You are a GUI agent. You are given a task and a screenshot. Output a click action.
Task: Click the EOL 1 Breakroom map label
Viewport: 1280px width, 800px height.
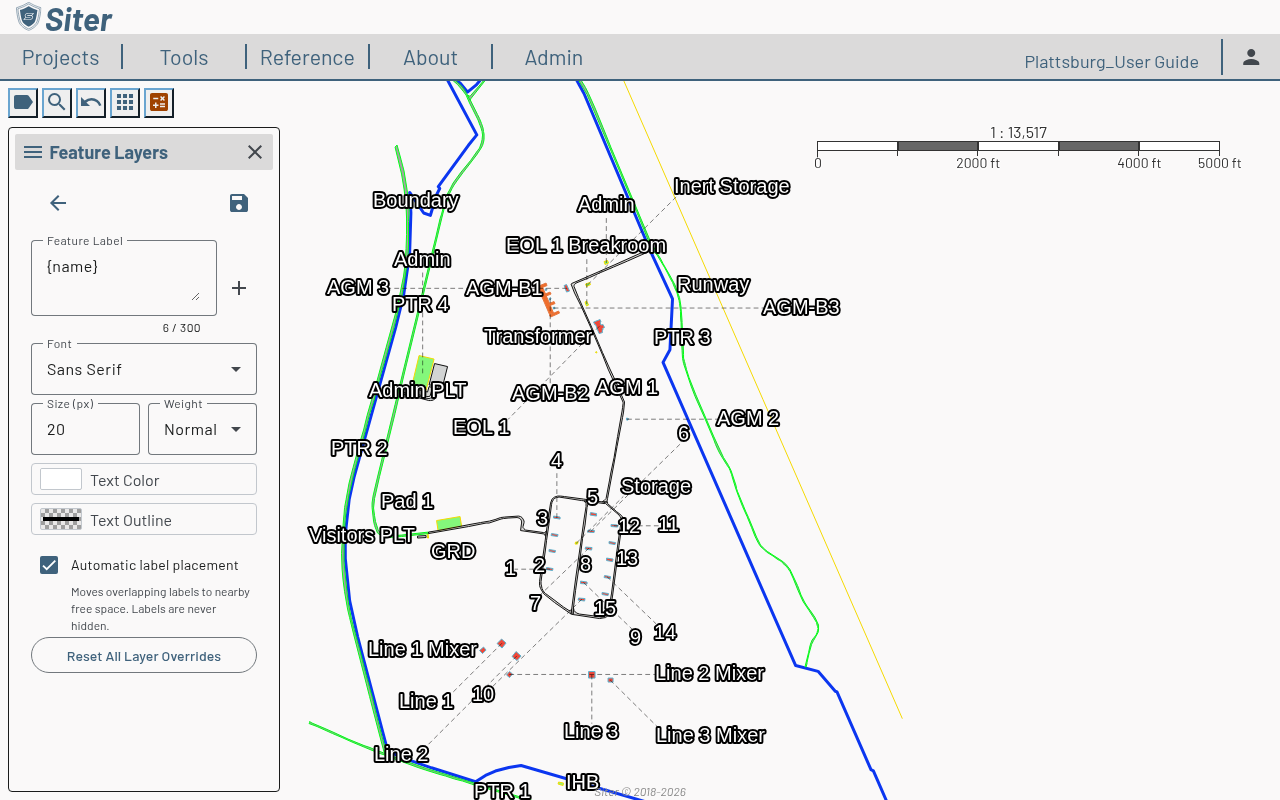586,245
